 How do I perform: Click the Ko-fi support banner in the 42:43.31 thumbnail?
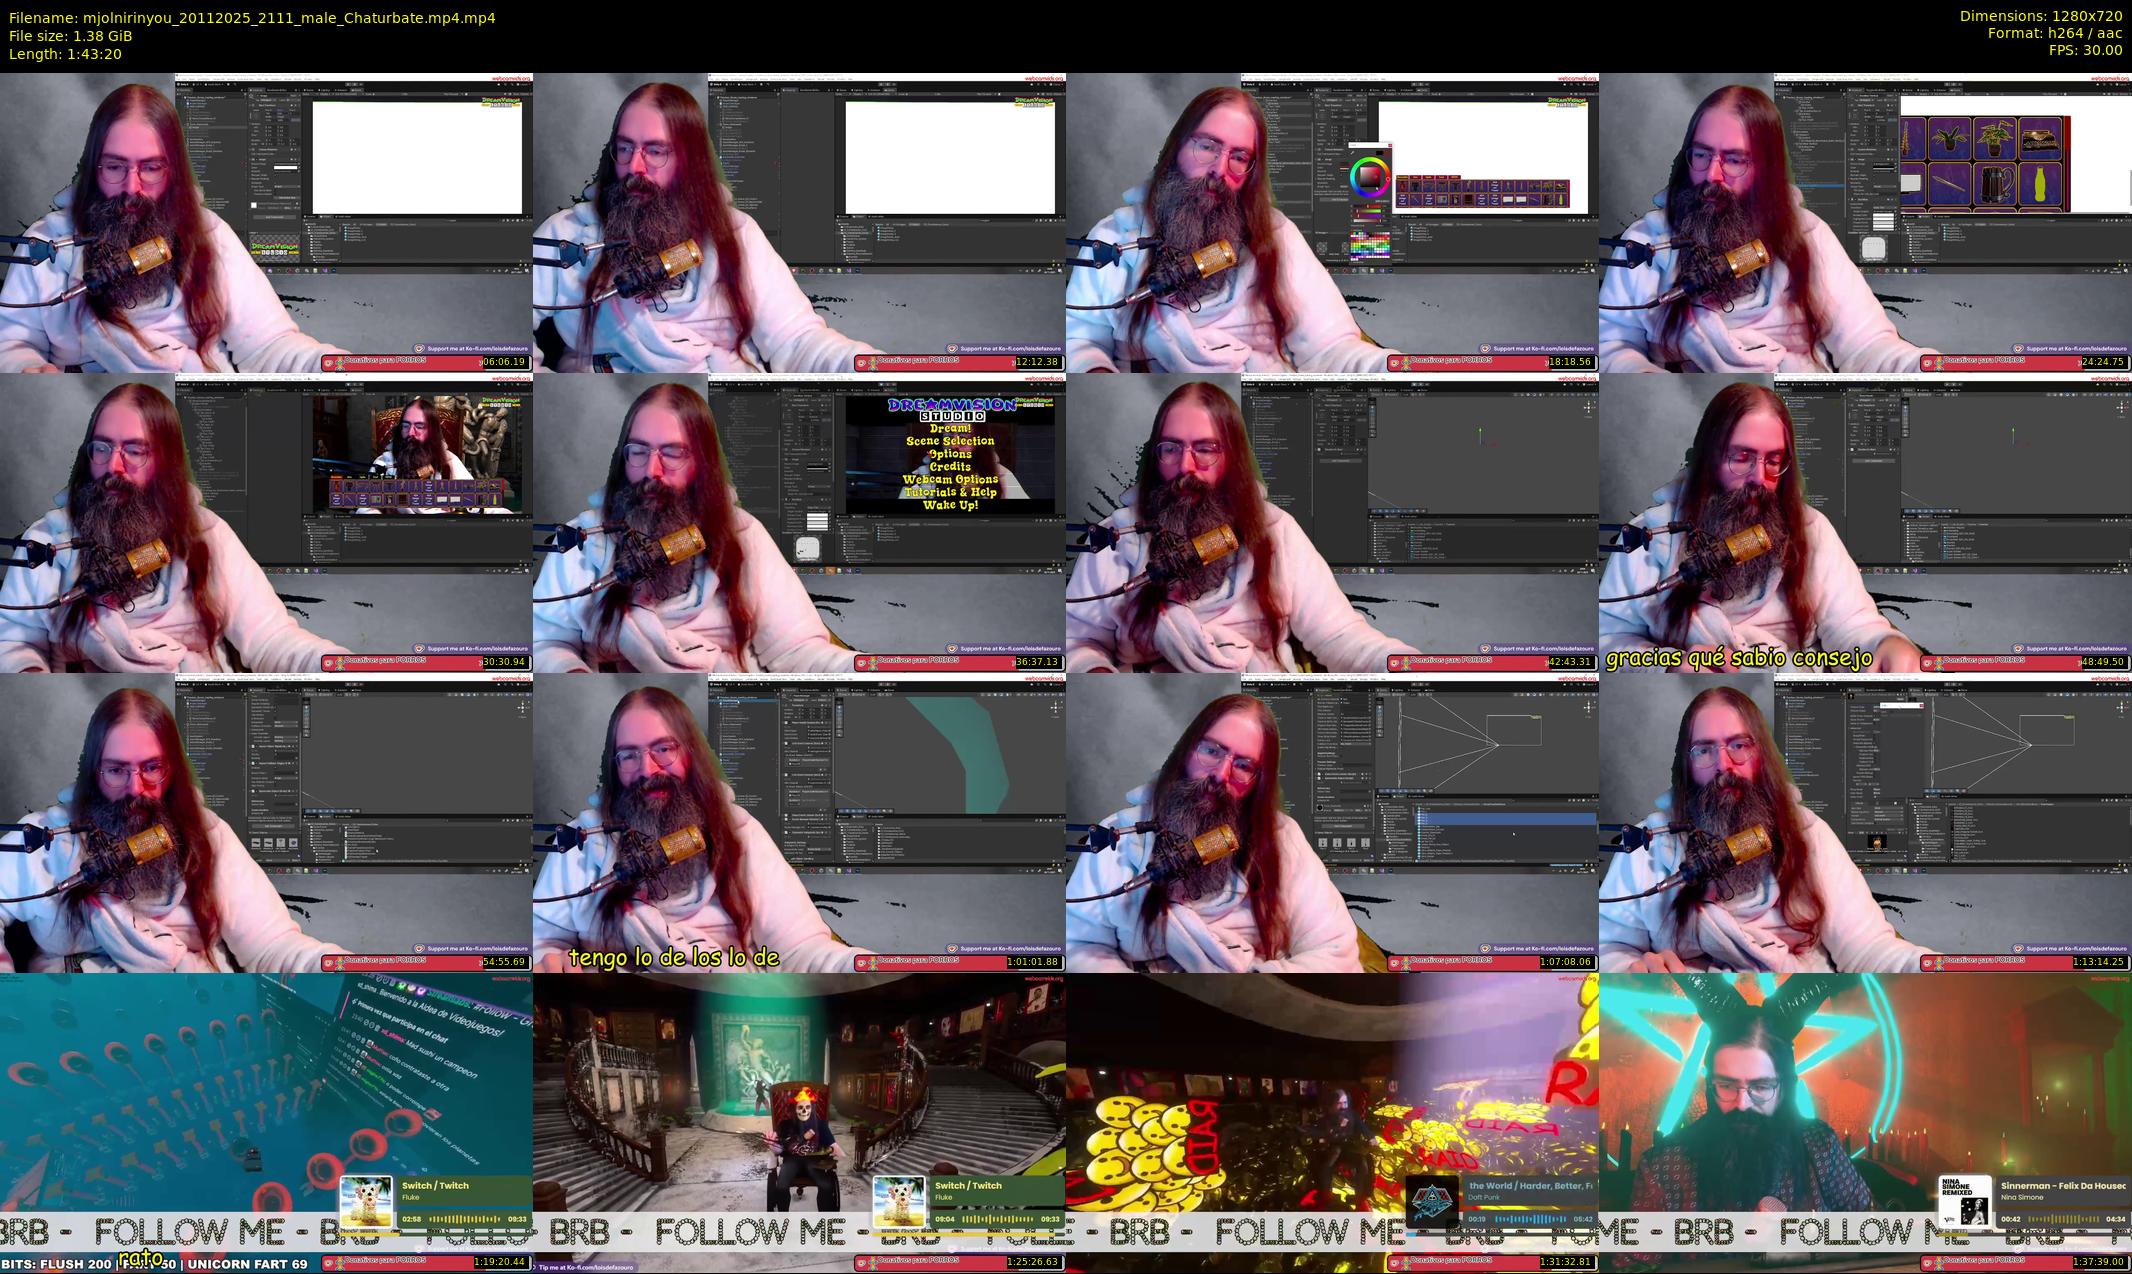tap(1538, 648)
